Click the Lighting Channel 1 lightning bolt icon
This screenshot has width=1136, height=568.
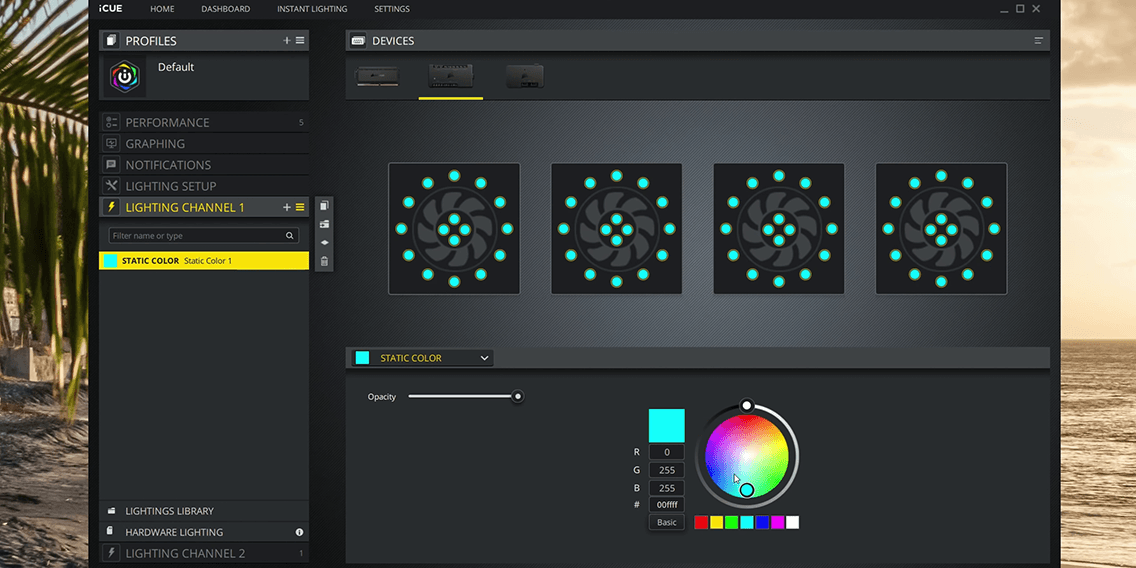click(x=111, y=207)
